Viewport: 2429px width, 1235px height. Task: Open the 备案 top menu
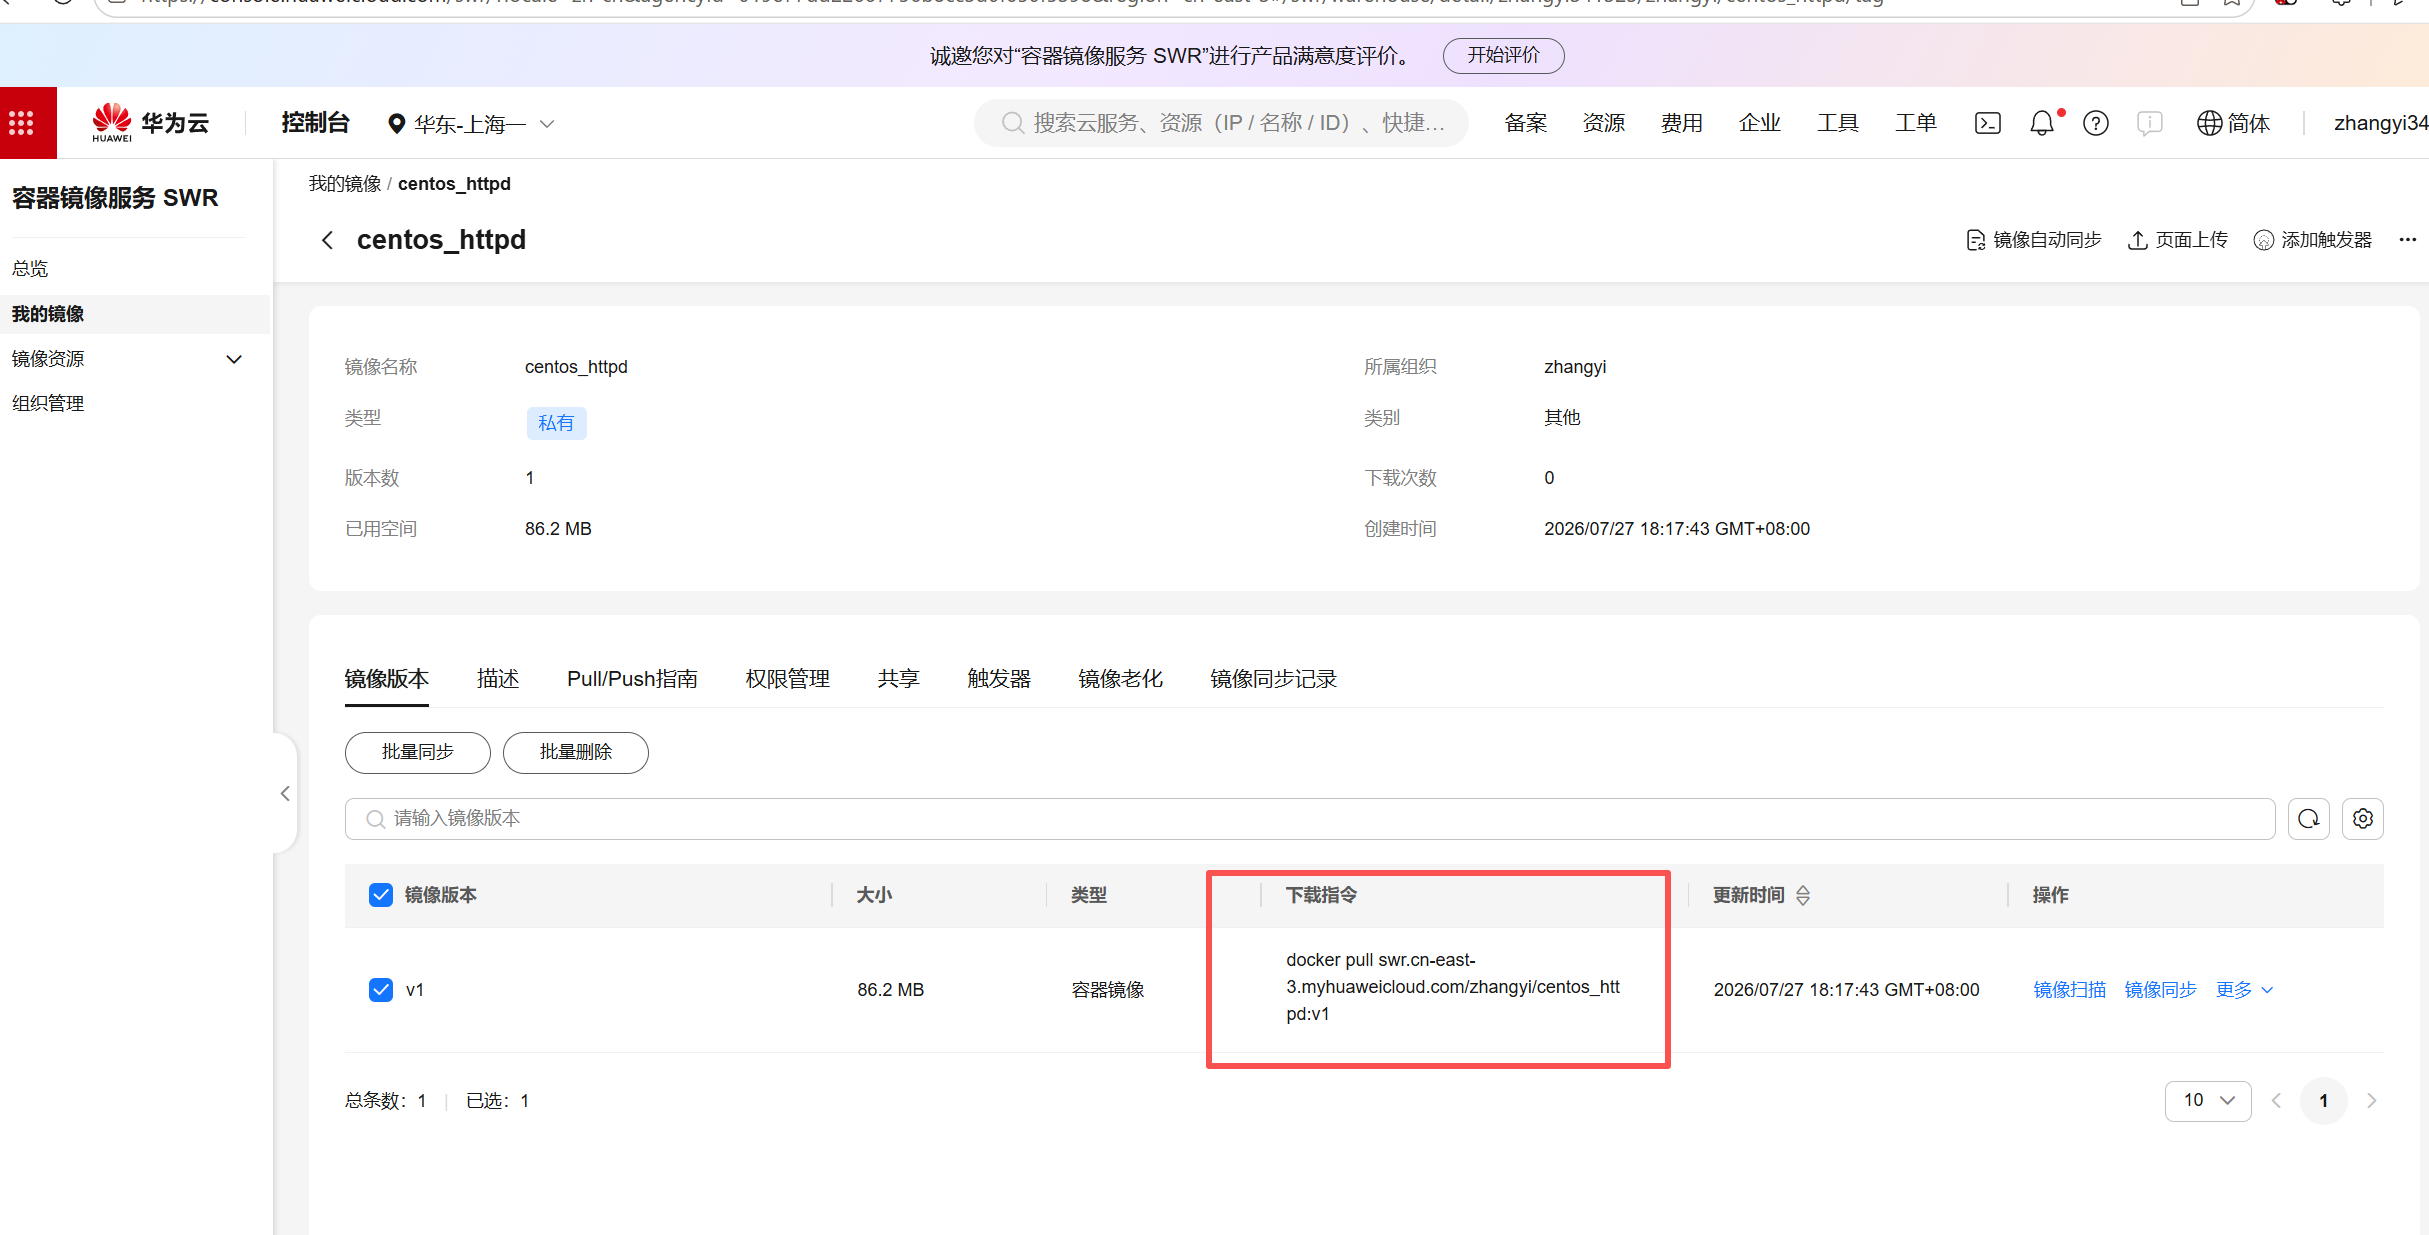[1526, 123]
